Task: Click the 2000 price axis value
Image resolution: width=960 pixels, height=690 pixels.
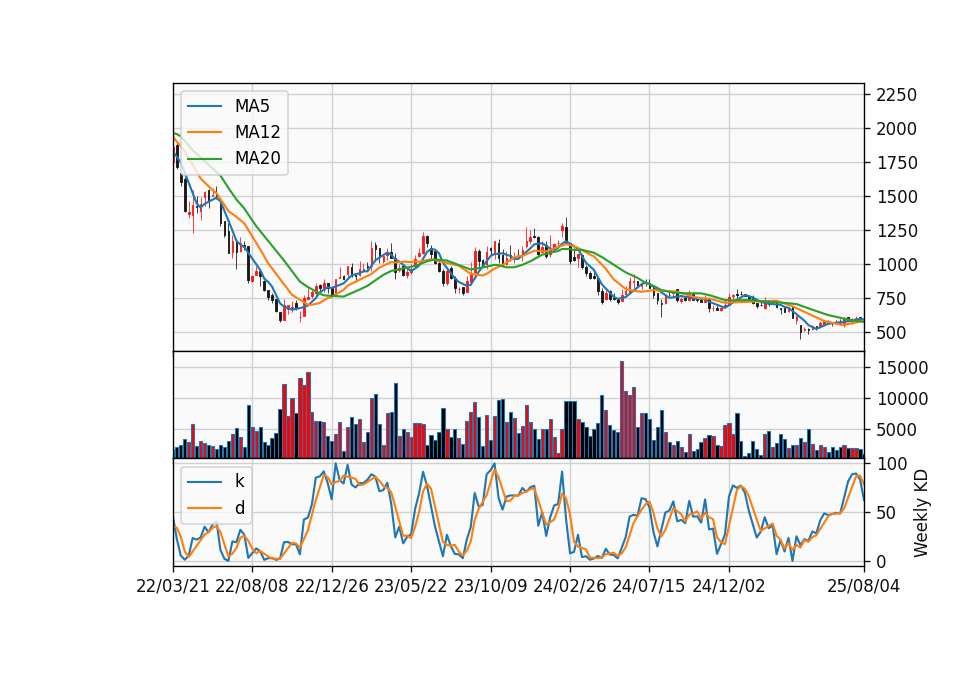Action: pos(896,129)
